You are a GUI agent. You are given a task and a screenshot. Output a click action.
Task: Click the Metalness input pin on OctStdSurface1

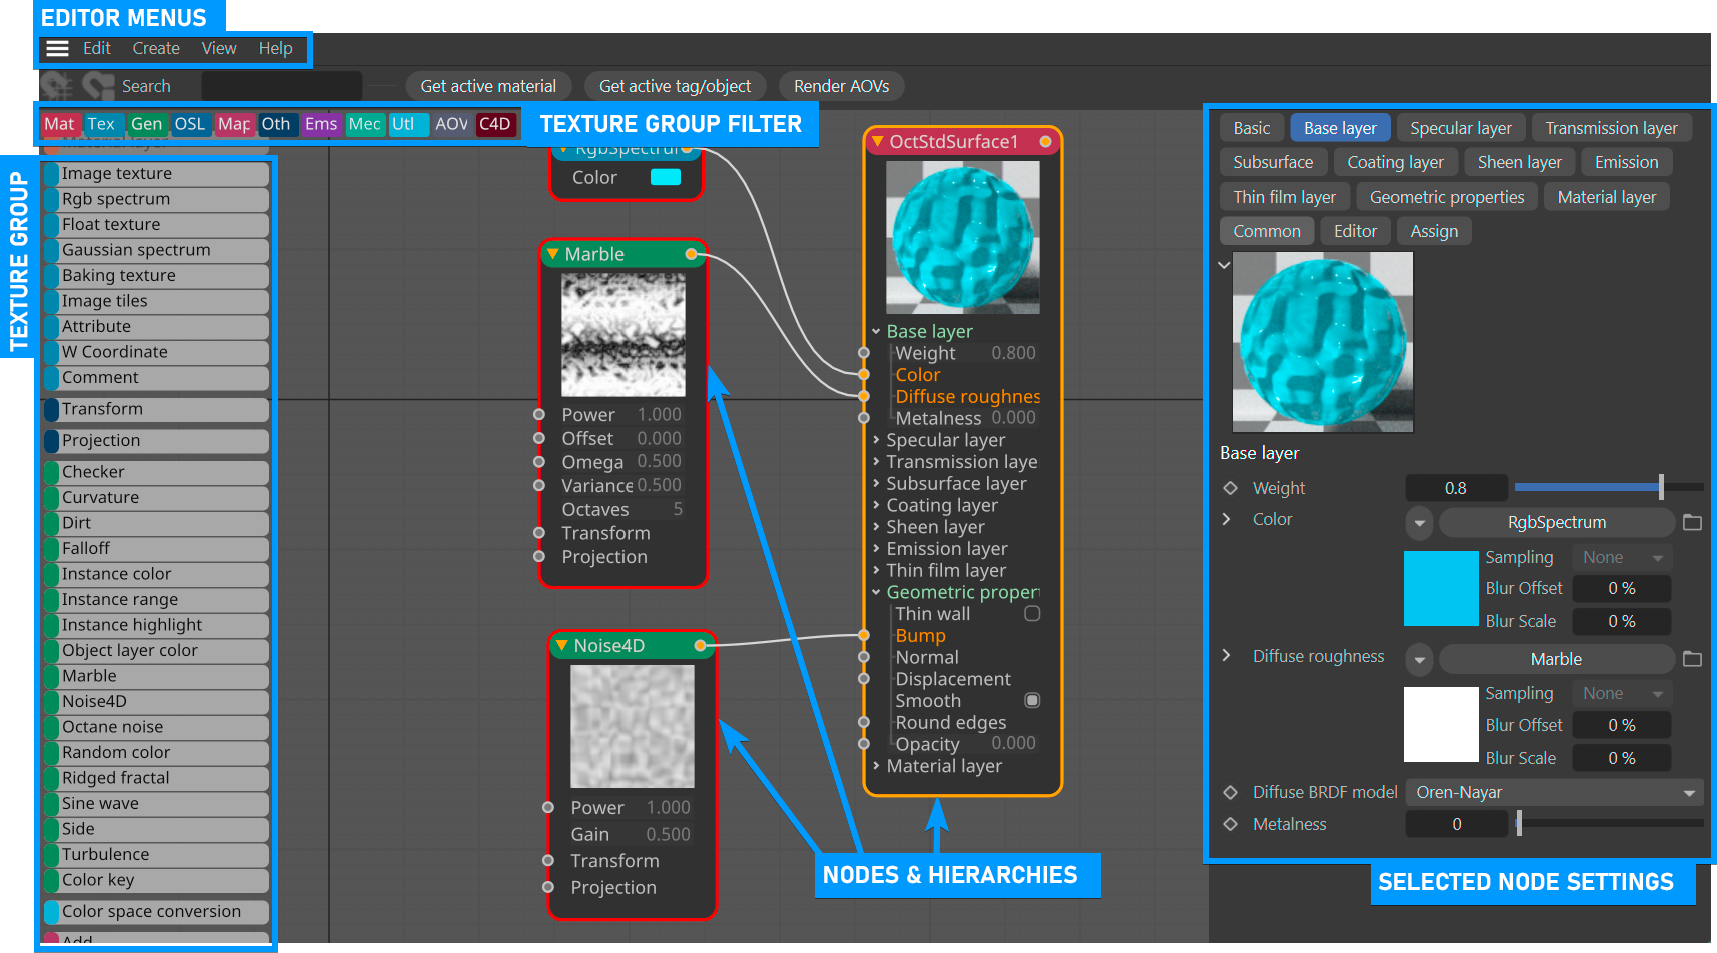(864, 418)
